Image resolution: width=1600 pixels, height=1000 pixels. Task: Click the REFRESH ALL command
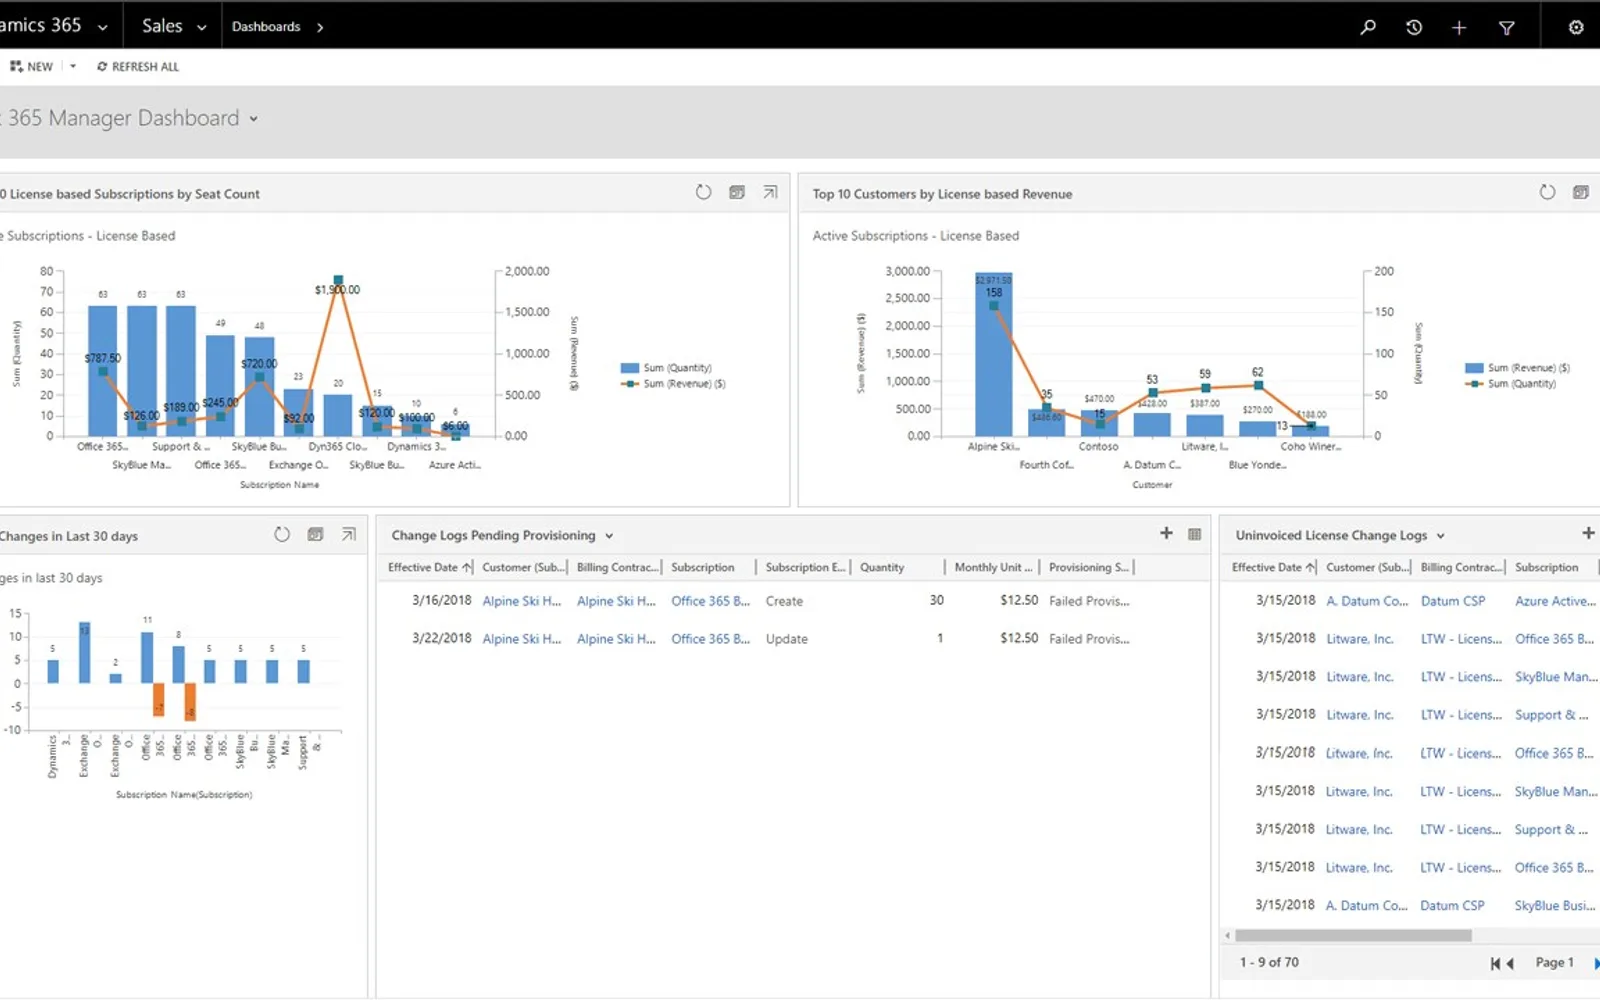138,67
